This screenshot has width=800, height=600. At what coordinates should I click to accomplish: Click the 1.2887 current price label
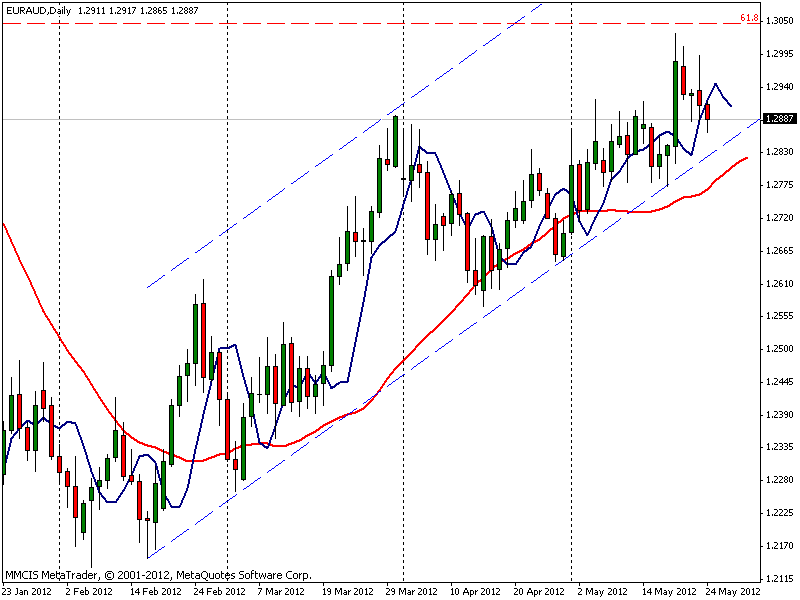[x=780, y=118]
